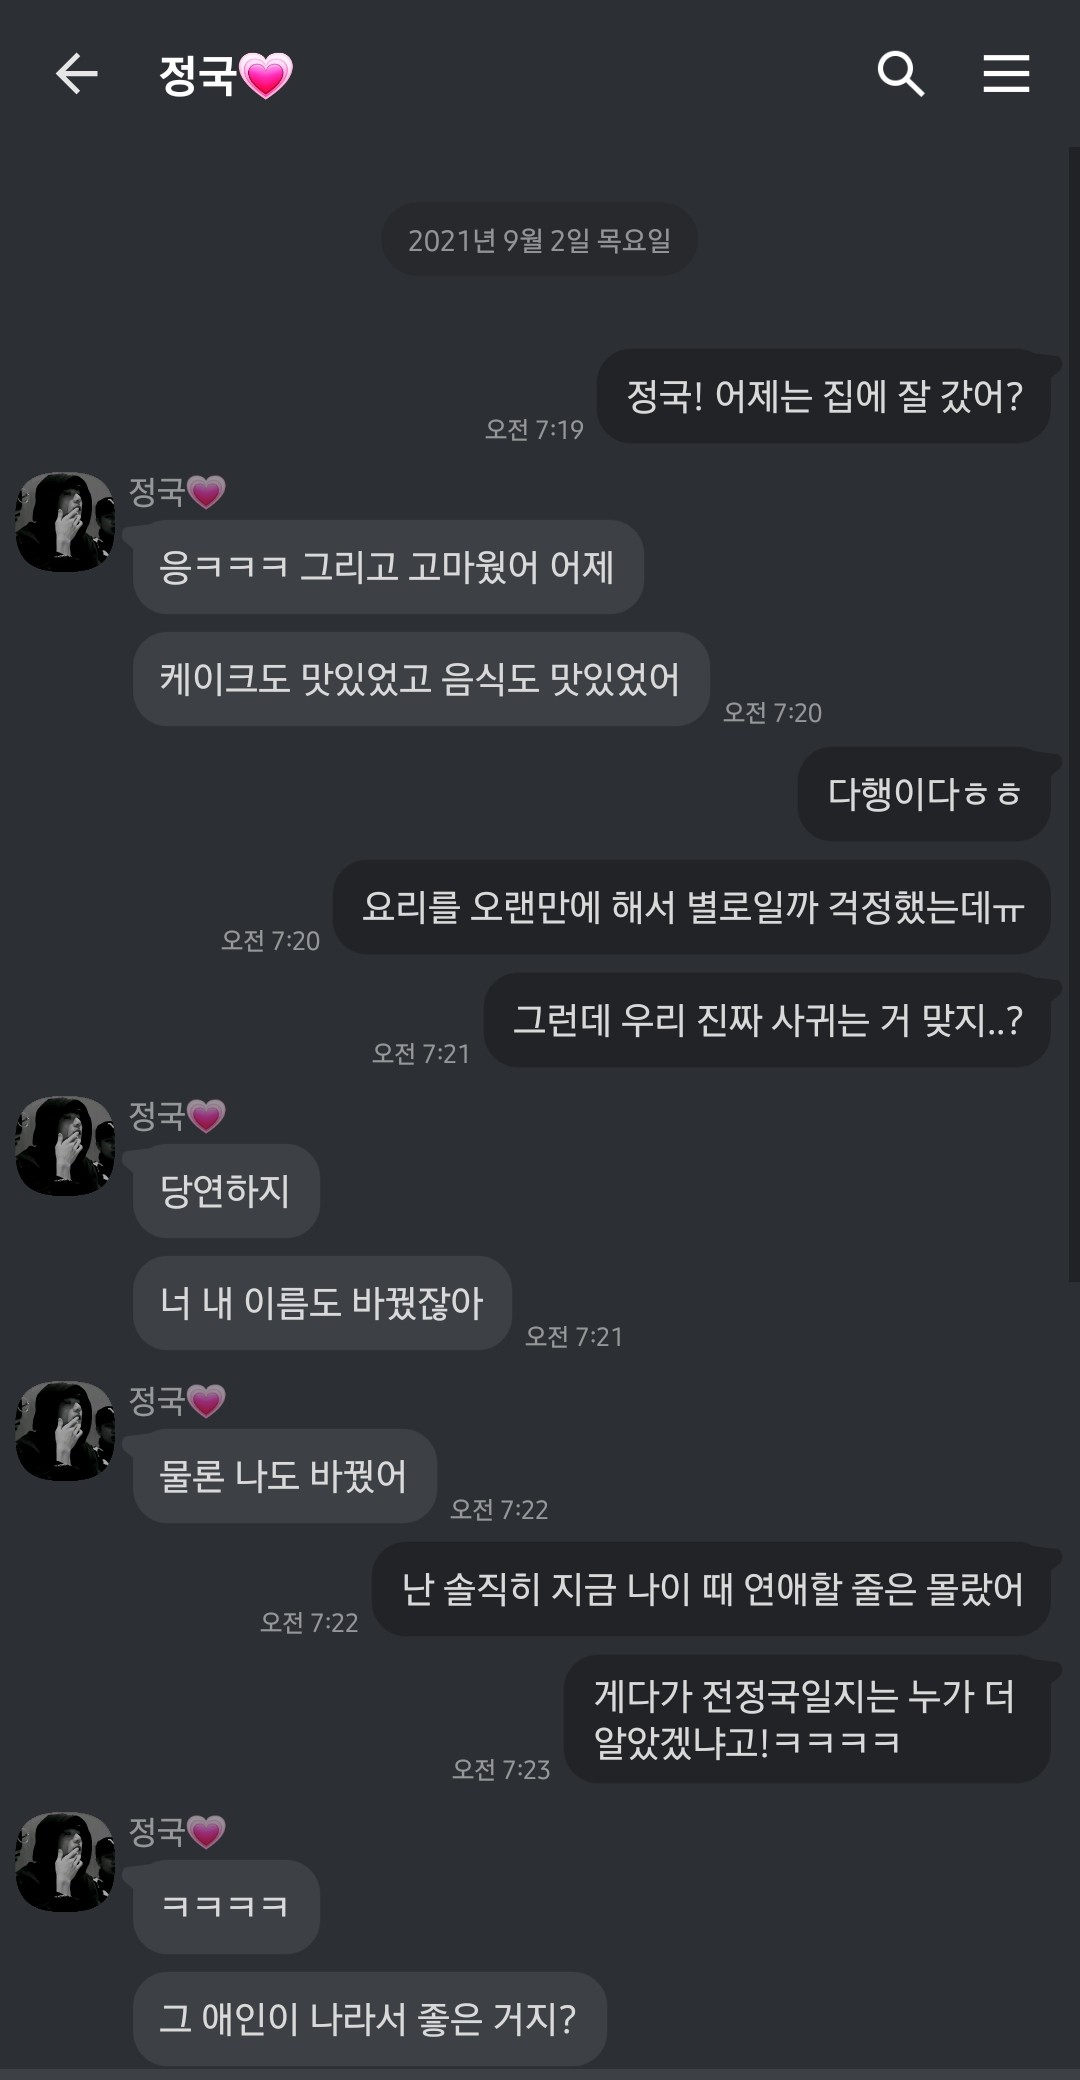
Task: Select the '게다가 전정국일지는 누가 더' bubble
Action: pos(807,1719)
